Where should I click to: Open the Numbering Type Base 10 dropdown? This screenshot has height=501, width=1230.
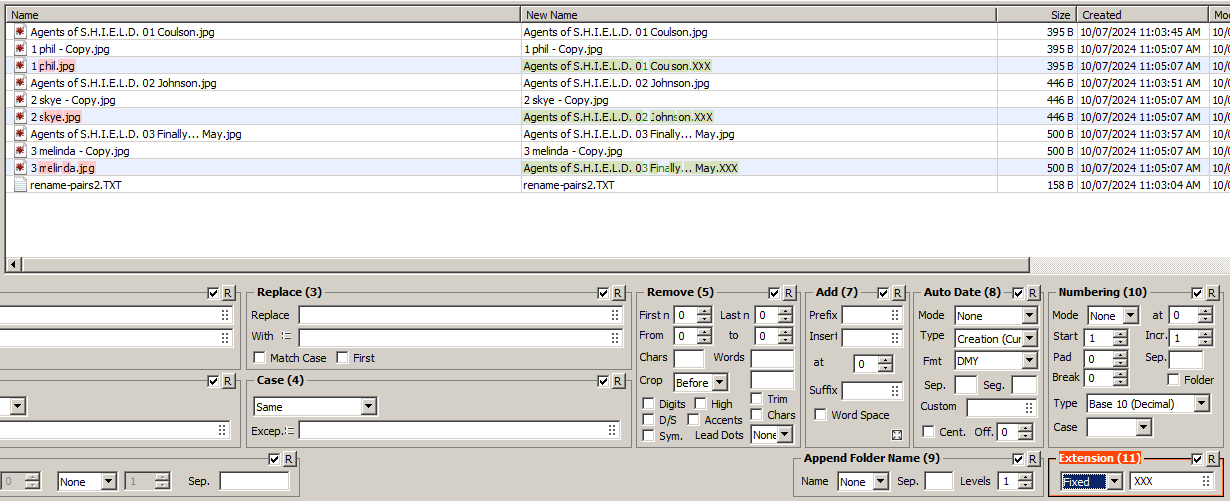[x=1148, y=404]
